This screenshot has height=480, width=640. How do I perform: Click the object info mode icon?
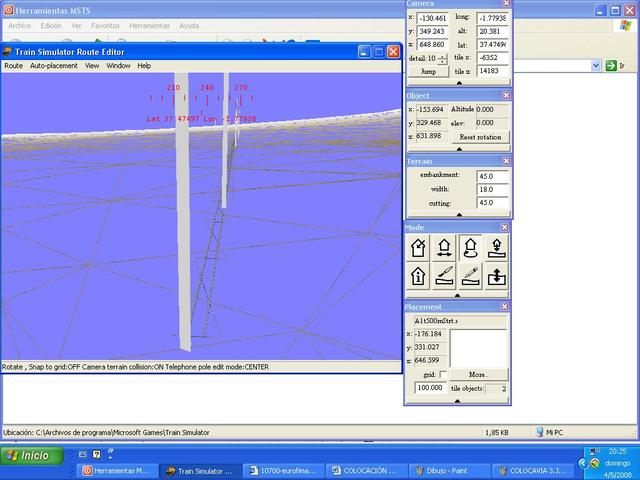[418, 274]
